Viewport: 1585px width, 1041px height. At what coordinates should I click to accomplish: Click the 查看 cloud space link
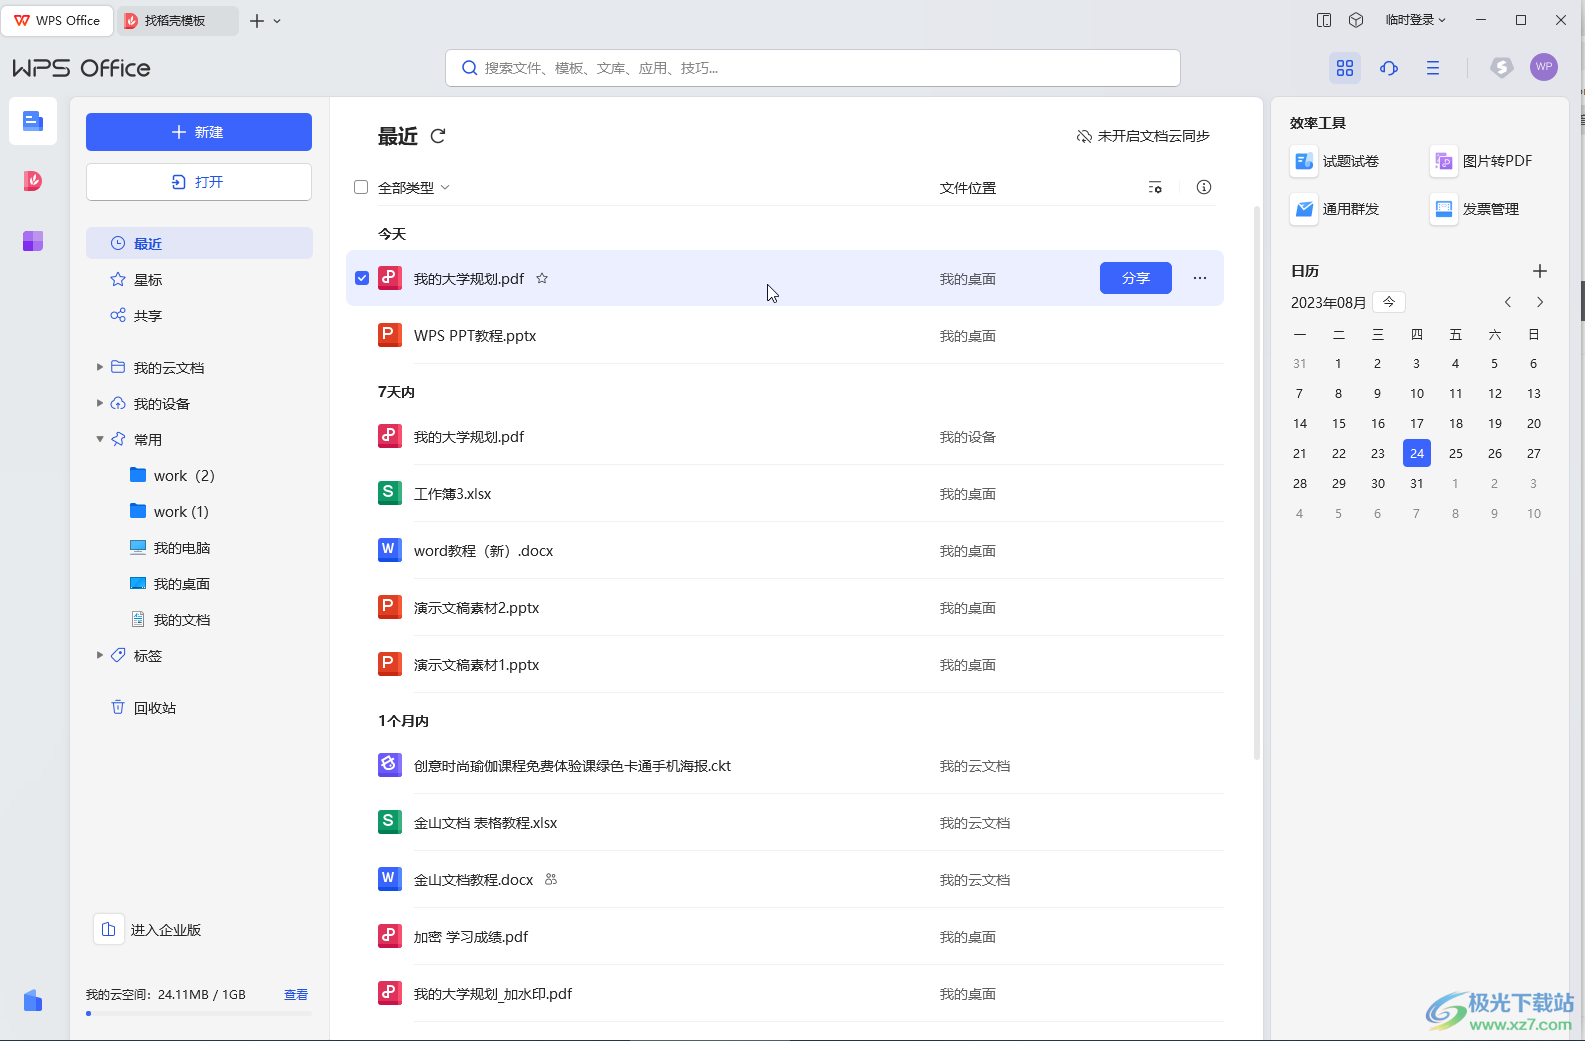point(296,994)
